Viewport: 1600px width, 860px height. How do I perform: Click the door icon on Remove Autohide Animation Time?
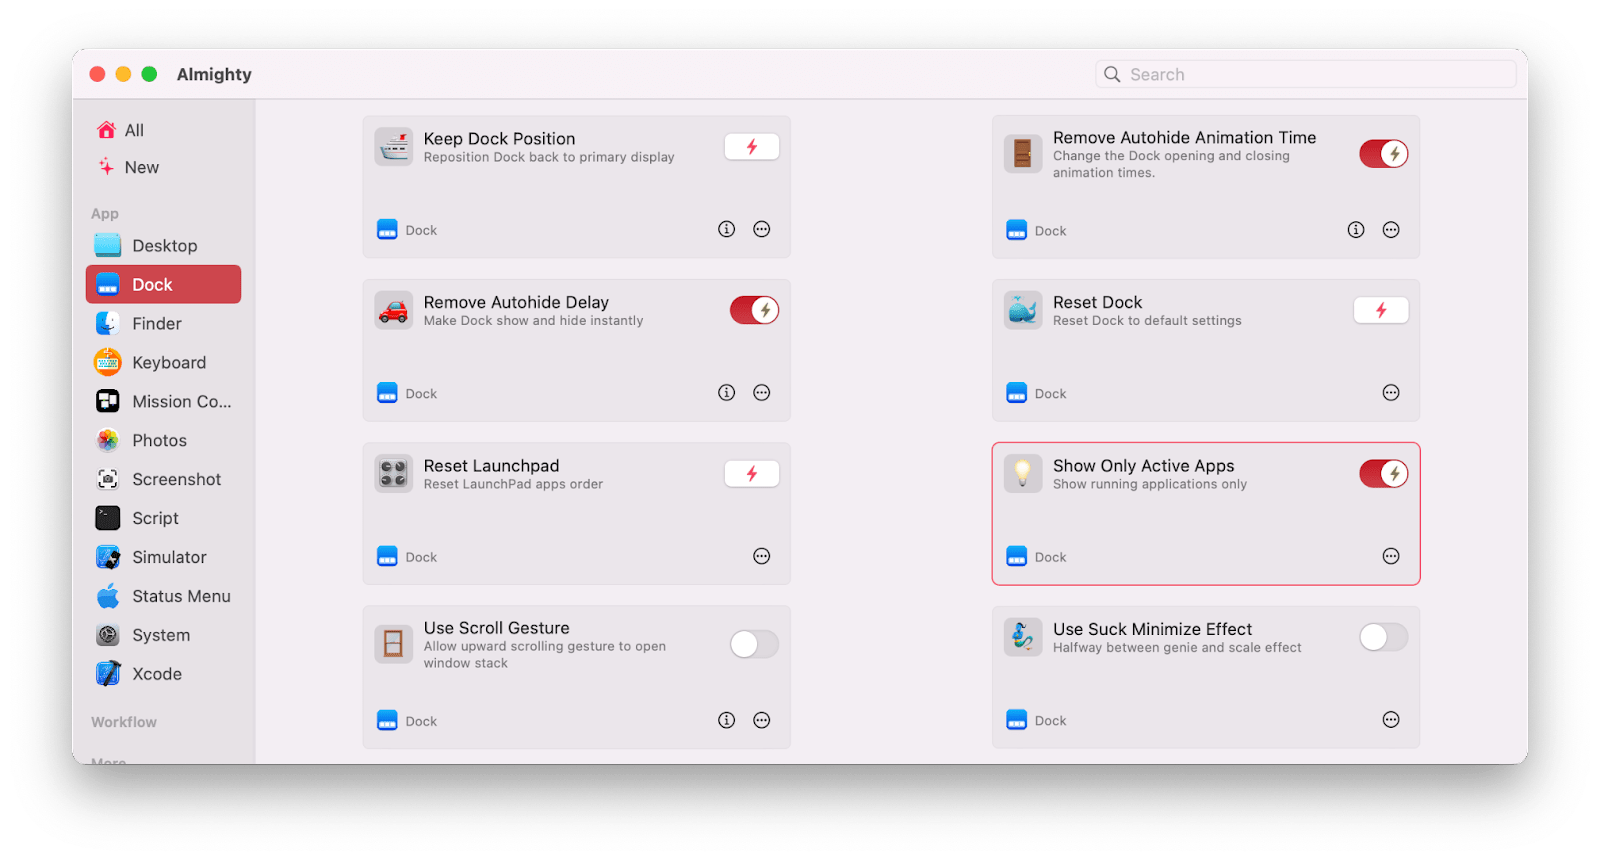(1023, 154)
